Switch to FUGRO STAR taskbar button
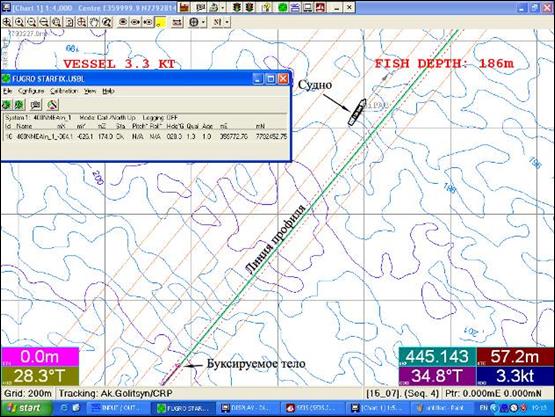Viewport: 555px width, 417px height. tap(183, 408)
